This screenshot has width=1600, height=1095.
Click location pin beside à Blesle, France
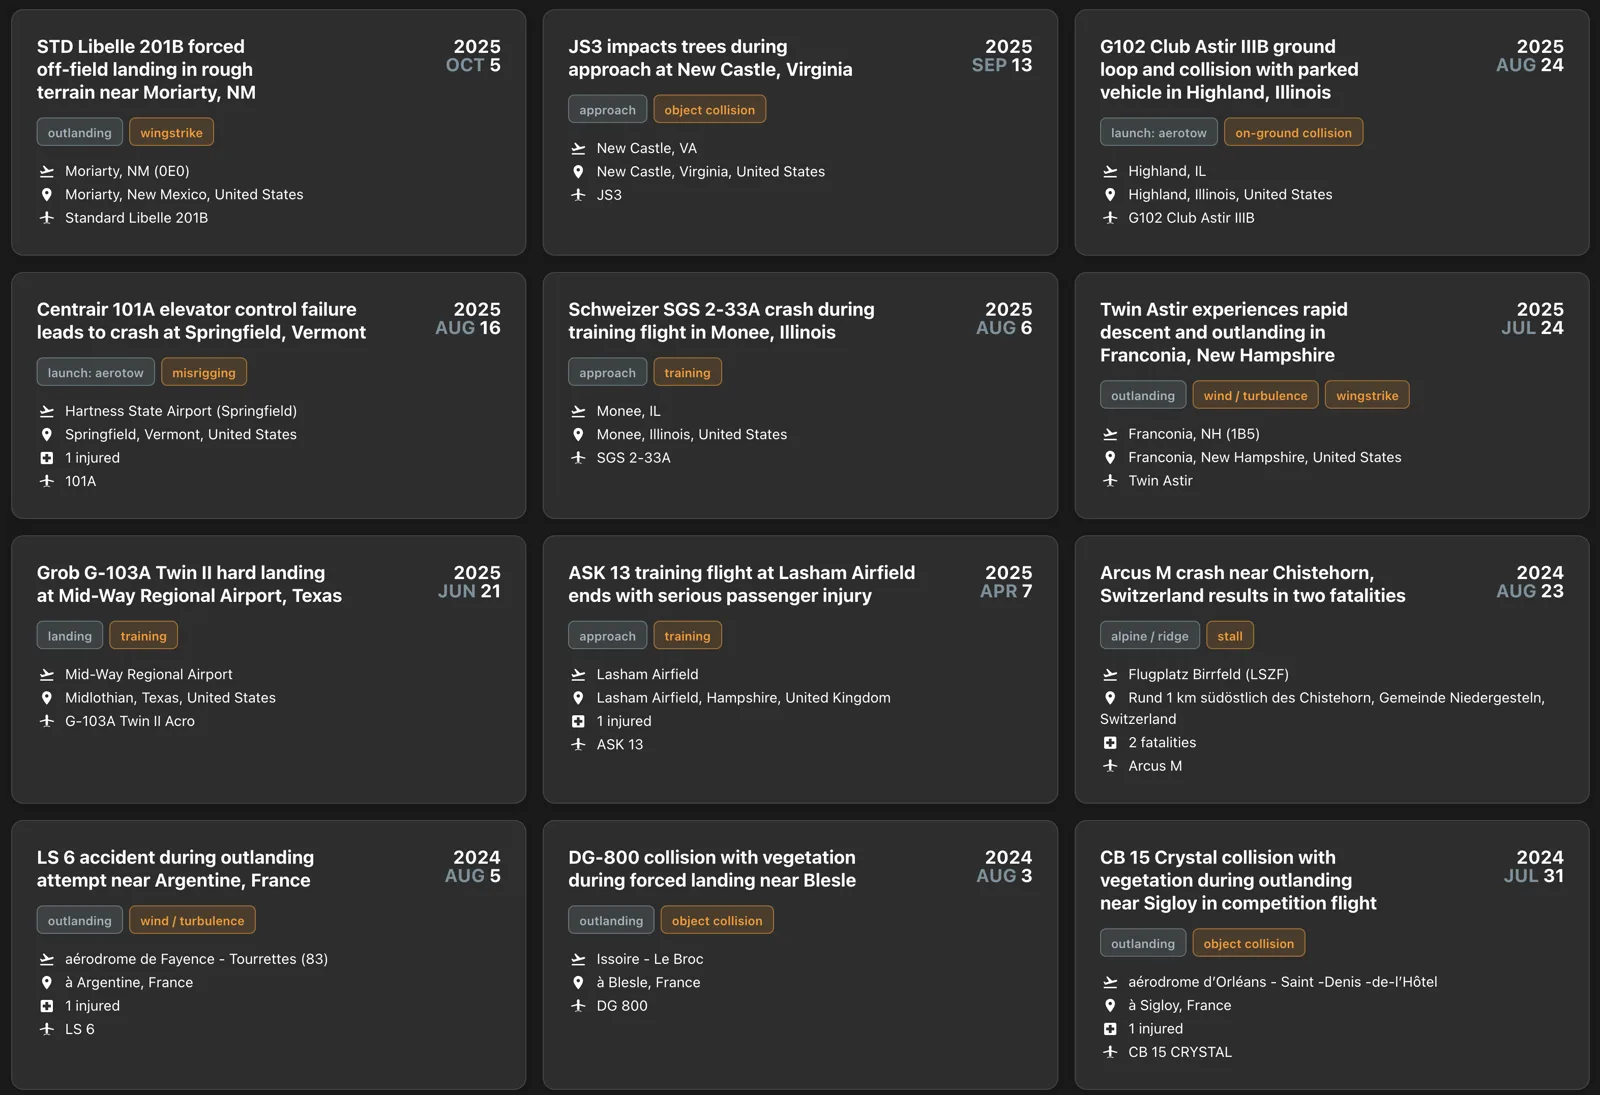[578, 982]
